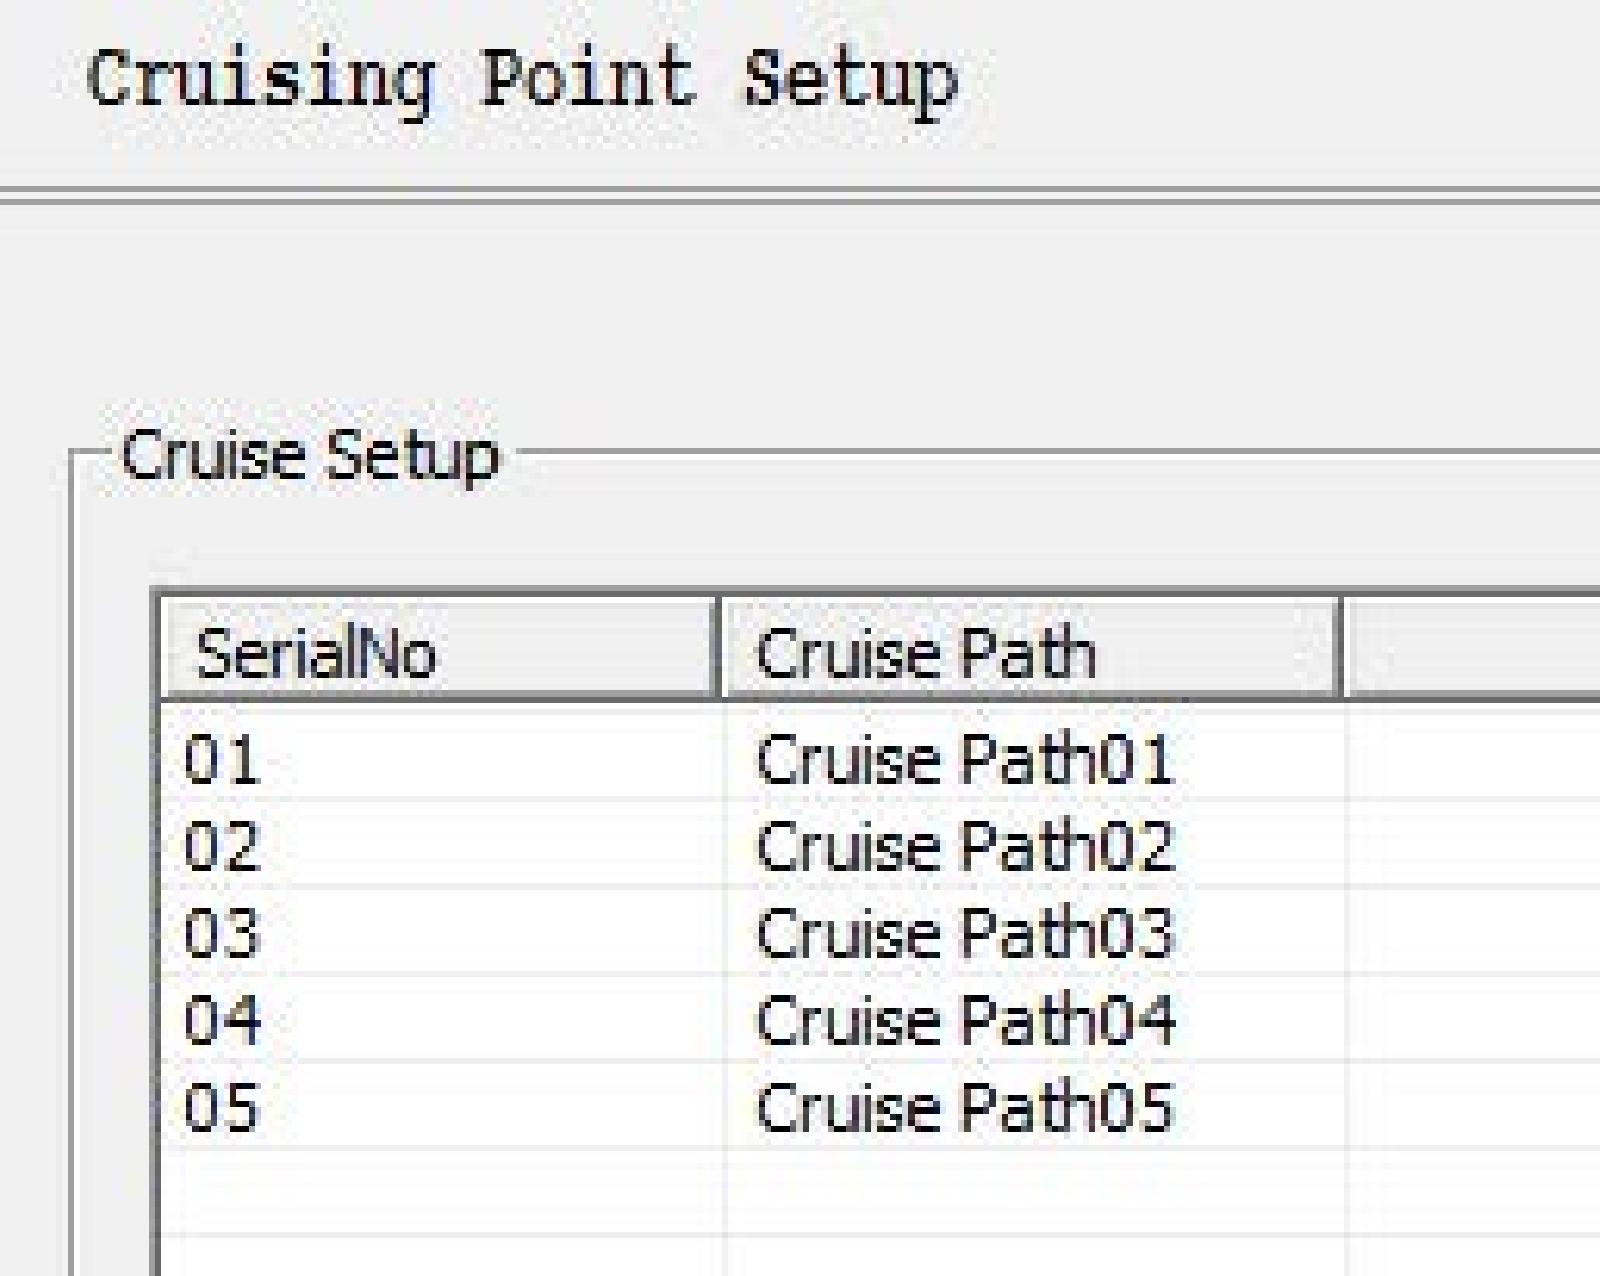Viewport: 1600px width, 1276px height.
Task: Click the Cruise Path column header
Action: (1030, 650)
